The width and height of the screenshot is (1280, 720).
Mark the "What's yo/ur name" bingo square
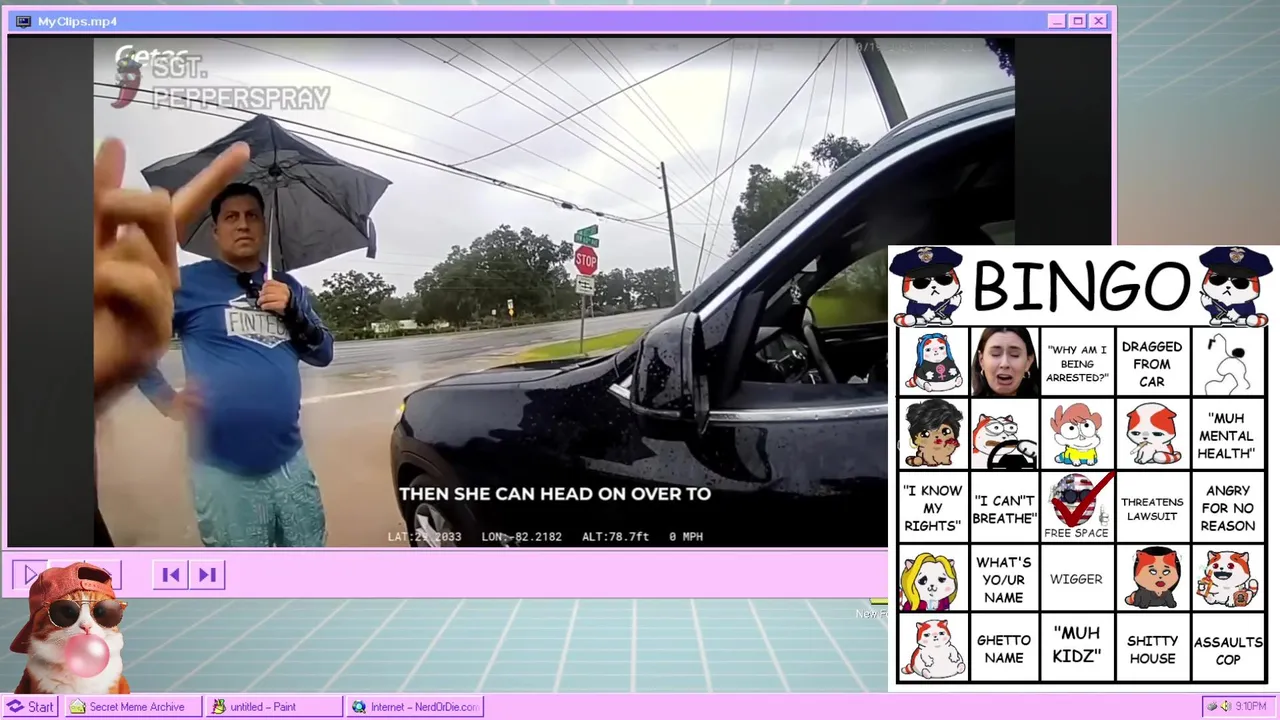[1004, 578]
